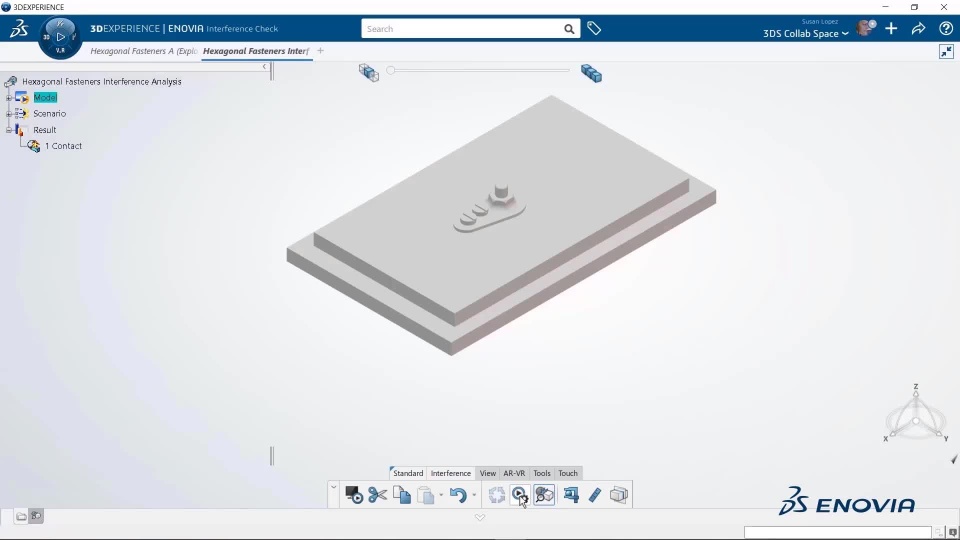The image size is (960, 540).
Task: Click the monitor play icon in Standard toolbar
Action: [x=354, y=495]
